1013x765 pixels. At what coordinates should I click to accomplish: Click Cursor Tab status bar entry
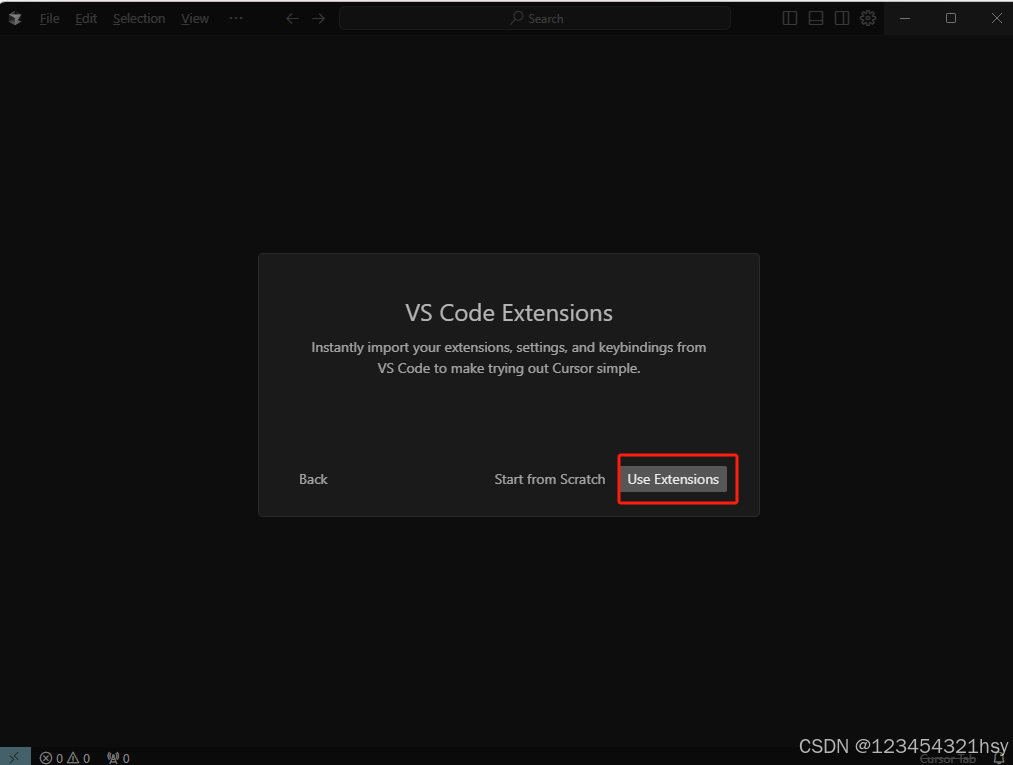948,759
